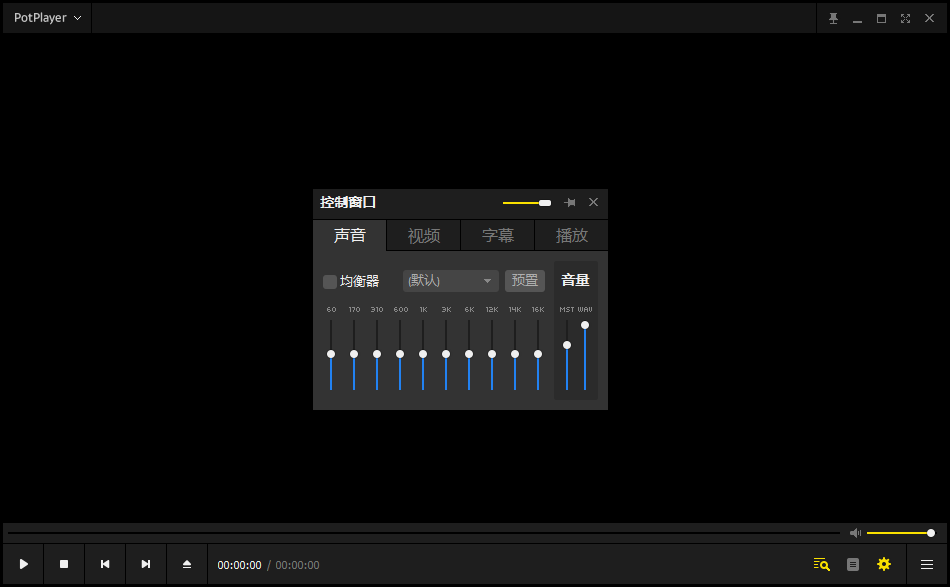The image size is (950, 587).
Task: Toggle the playlist panel icon
Action: click(x=853, y=564)
